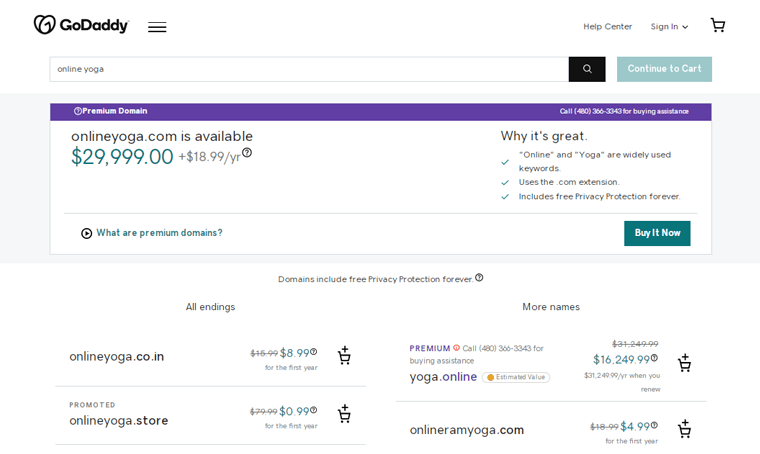760x454 pixels.
Task: Click the GoDaddy logo
Action: pyautogui.click(x=81, y=25)
